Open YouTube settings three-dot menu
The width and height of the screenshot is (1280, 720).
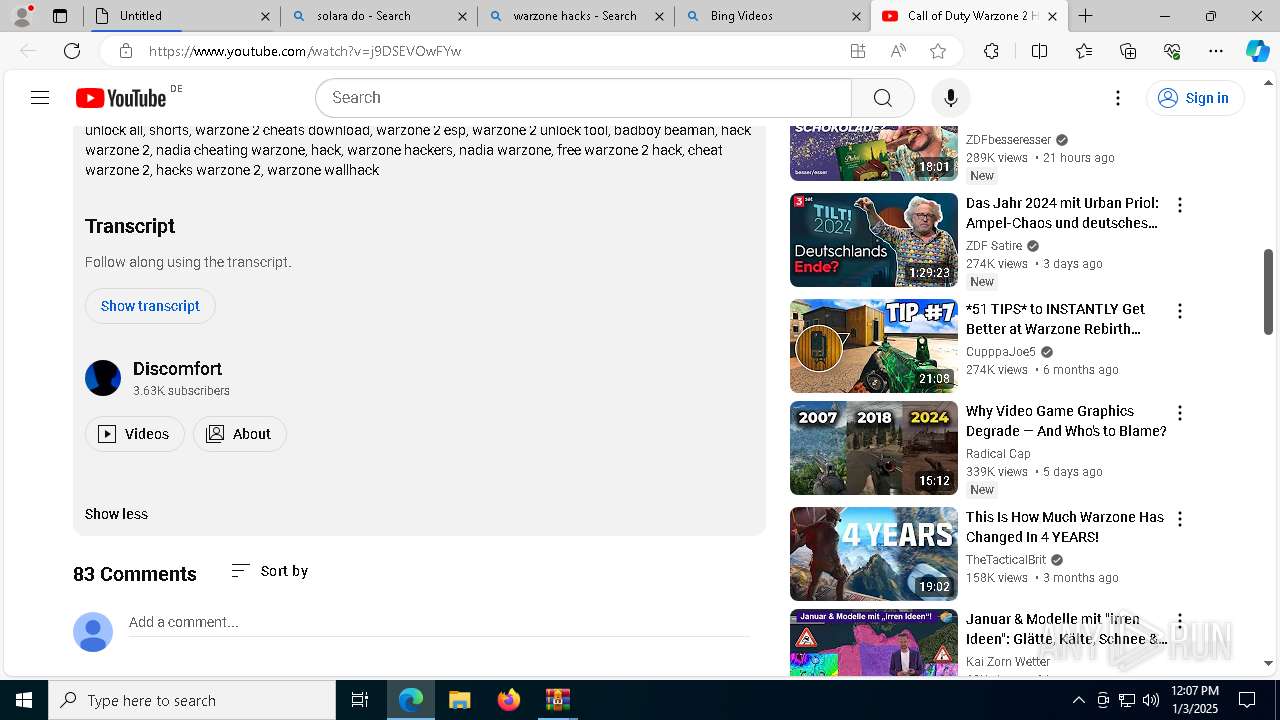(x=1118, y=97)
